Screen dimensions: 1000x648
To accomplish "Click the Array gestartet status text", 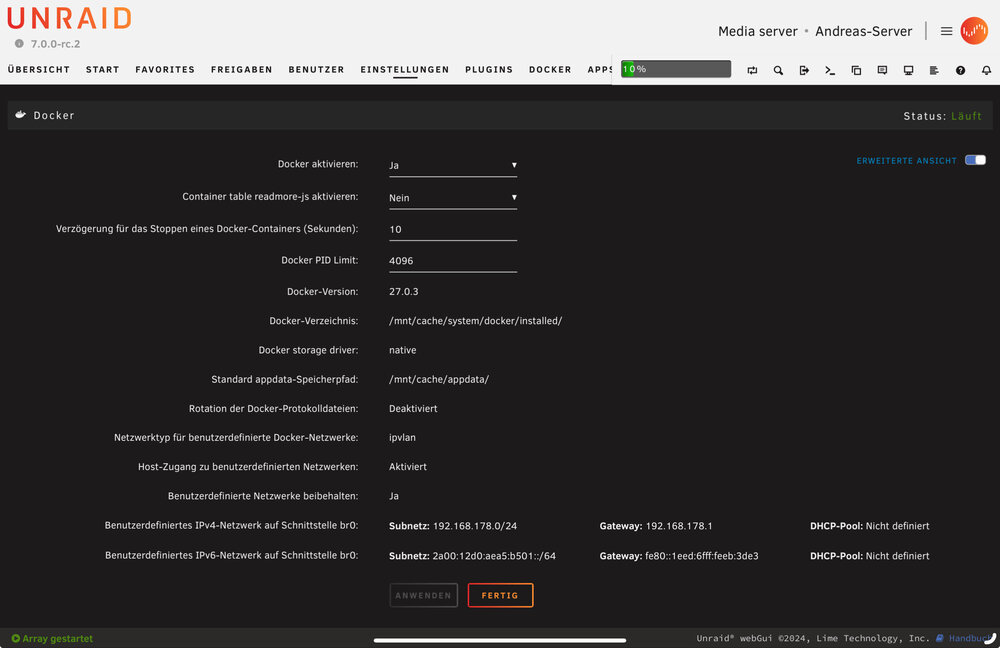I will [x=57, y=638].
